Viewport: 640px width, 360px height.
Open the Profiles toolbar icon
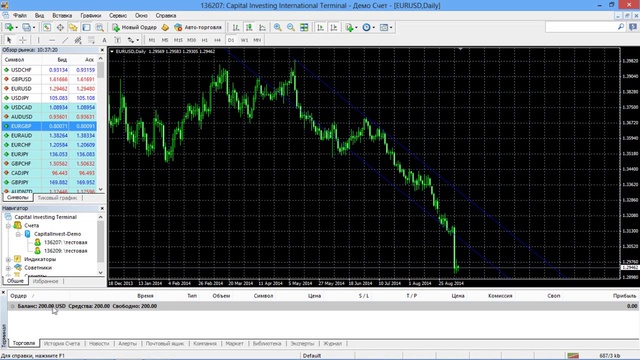[26, 27]
